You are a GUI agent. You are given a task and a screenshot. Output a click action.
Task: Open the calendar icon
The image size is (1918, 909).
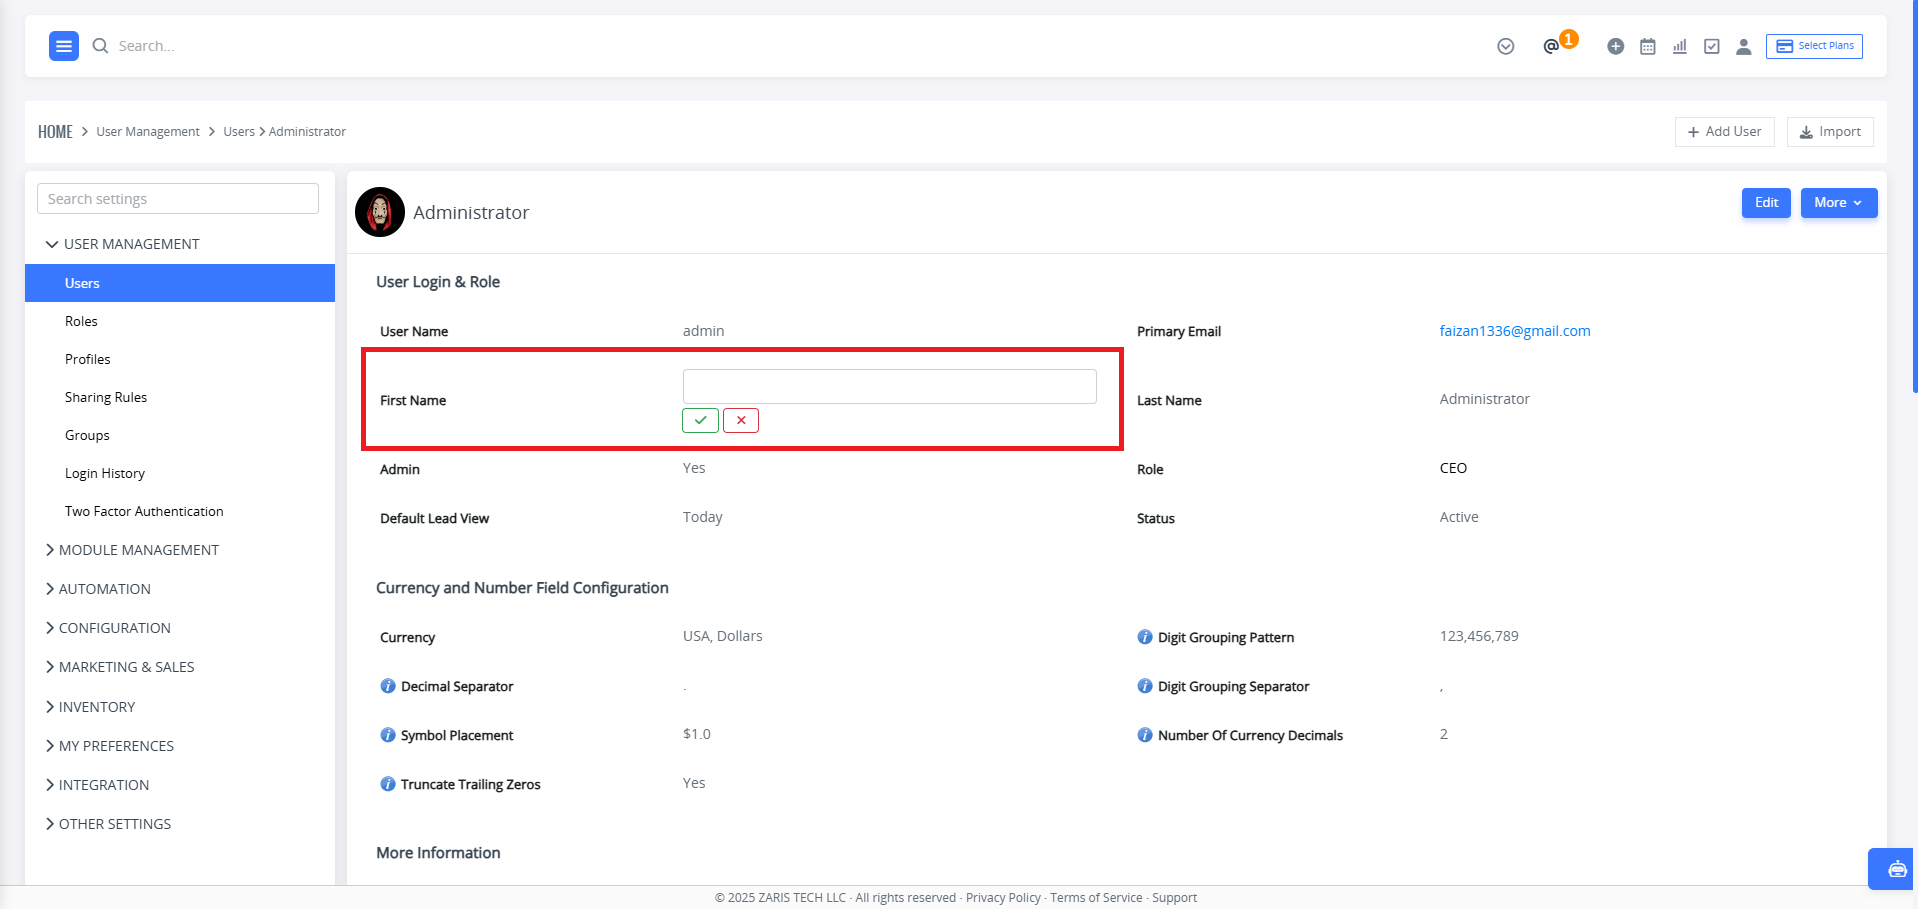[1648, 46]
